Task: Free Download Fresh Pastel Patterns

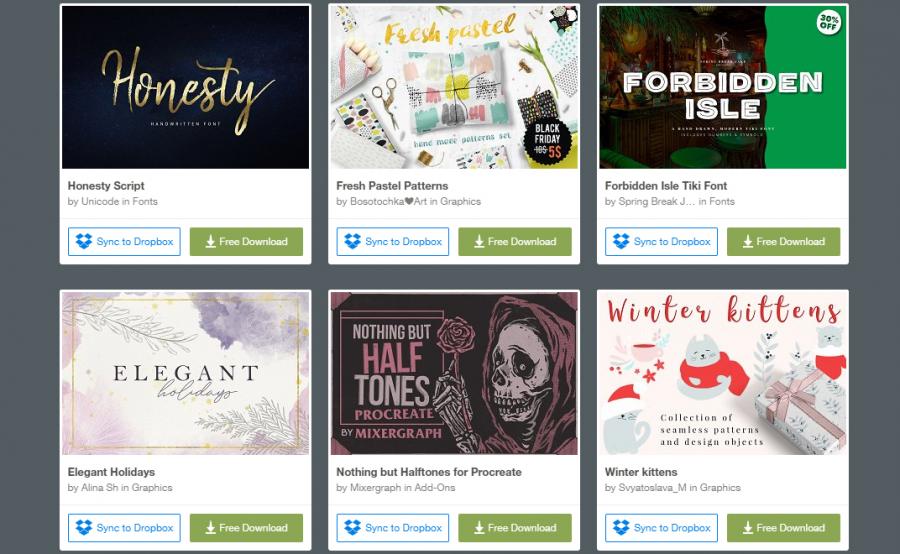Action: (x=515, y=242)
